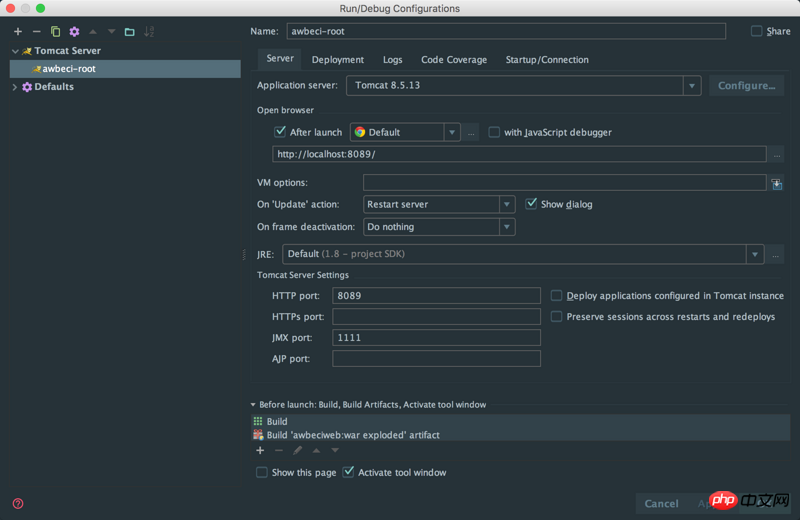Uncheck After launch checkbox
The image size is (800, 520).
280,132
